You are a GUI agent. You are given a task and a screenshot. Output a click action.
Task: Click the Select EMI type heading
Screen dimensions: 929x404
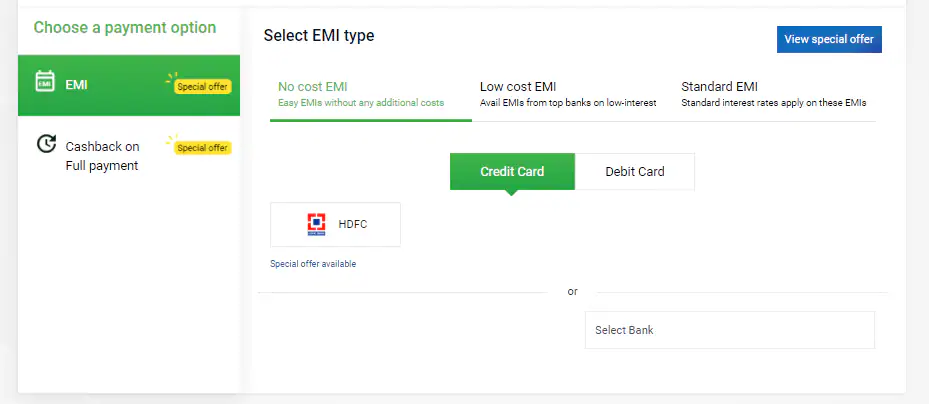(x=319, y=36)
